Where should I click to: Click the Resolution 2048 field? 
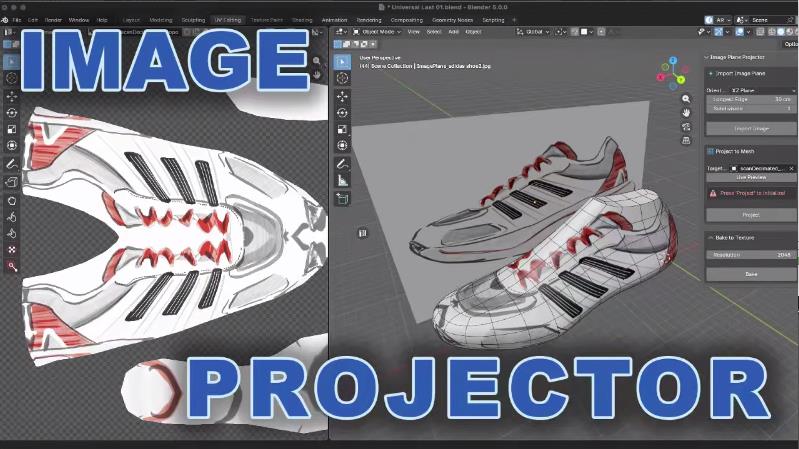pos(751,255)
